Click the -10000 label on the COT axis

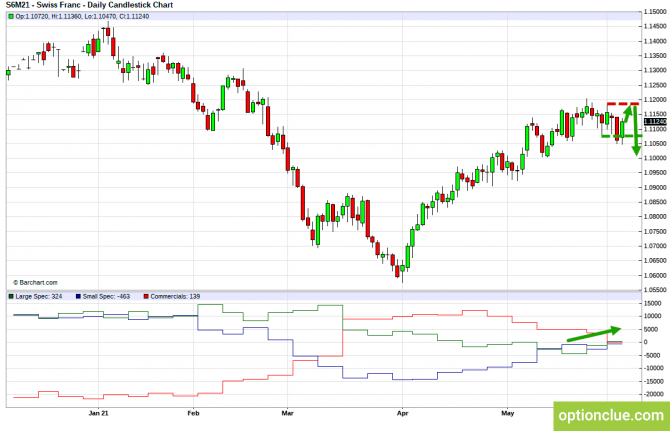point(653,368)
